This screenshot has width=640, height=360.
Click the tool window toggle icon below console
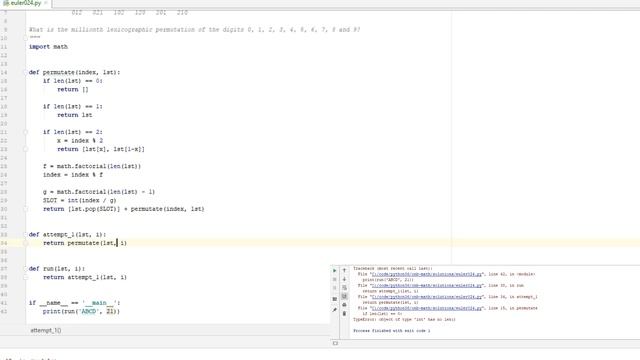tap(335, 343)
